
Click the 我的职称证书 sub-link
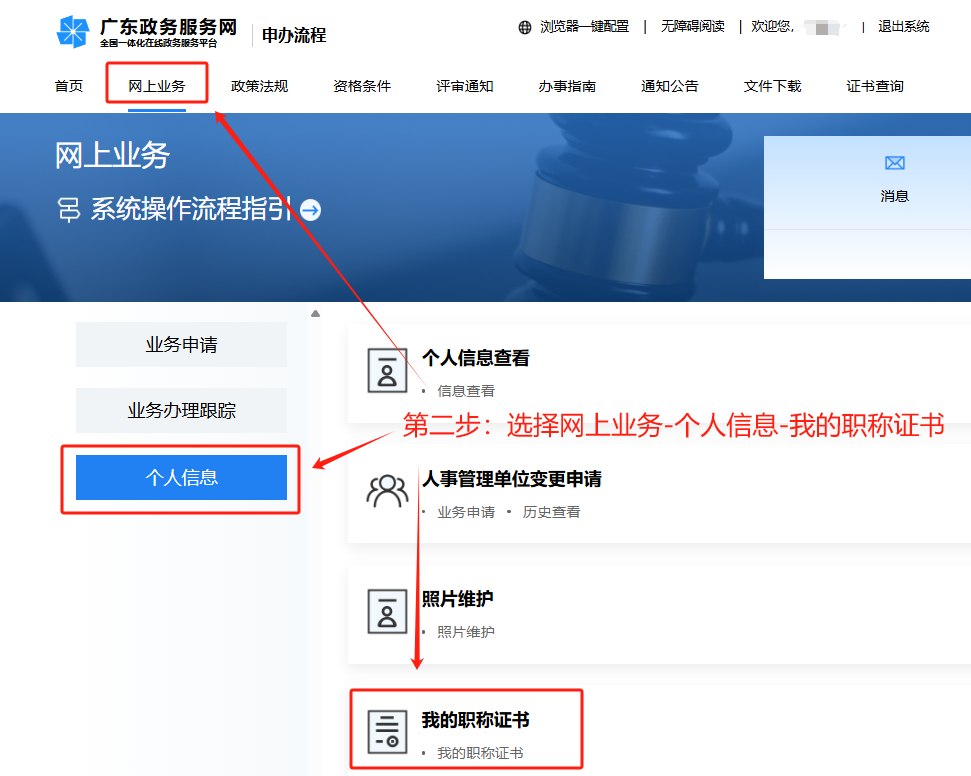coord(480,753)
